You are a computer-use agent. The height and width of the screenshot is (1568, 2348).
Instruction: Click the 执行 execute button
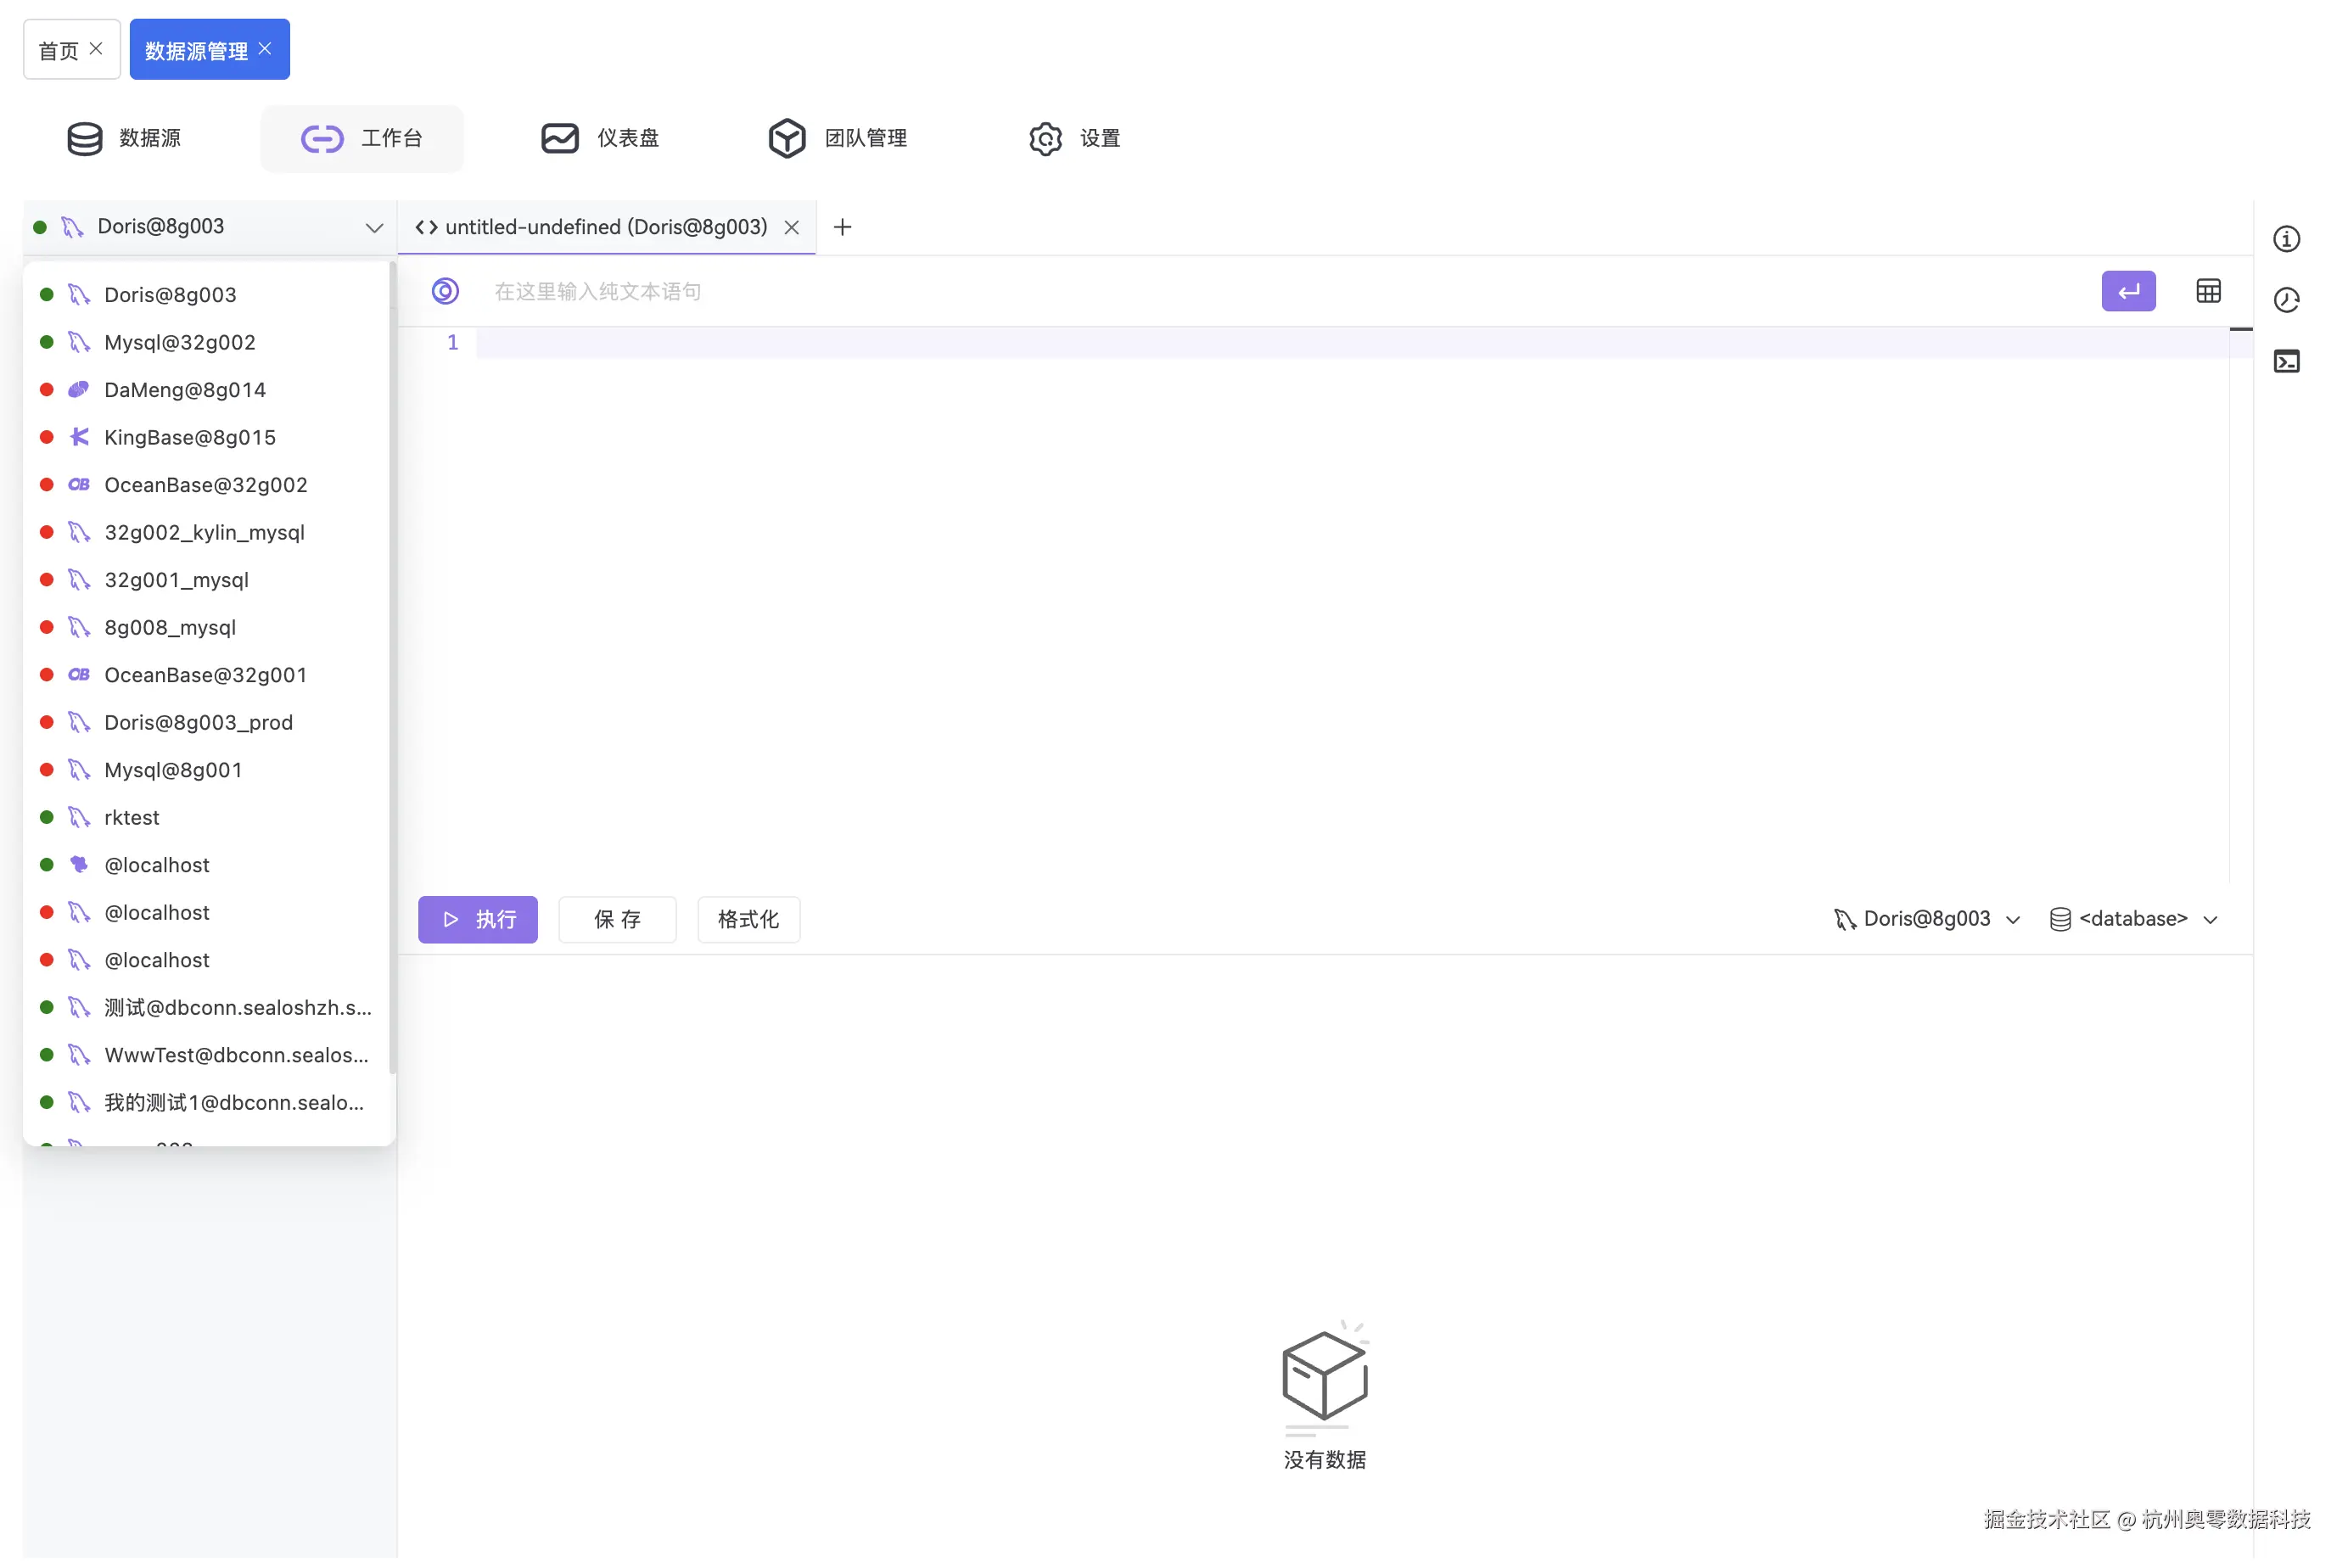478,919
